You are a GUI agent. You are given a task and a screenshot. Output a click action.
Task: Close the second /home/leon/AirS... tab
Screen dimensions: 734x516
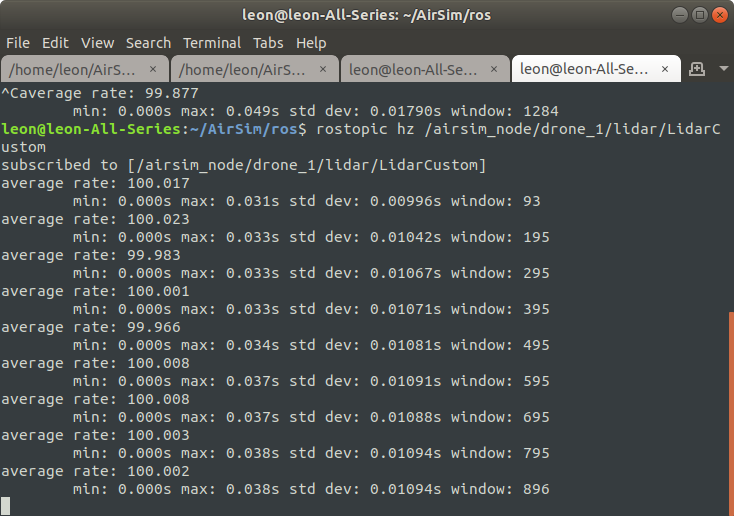coord(323,69)
